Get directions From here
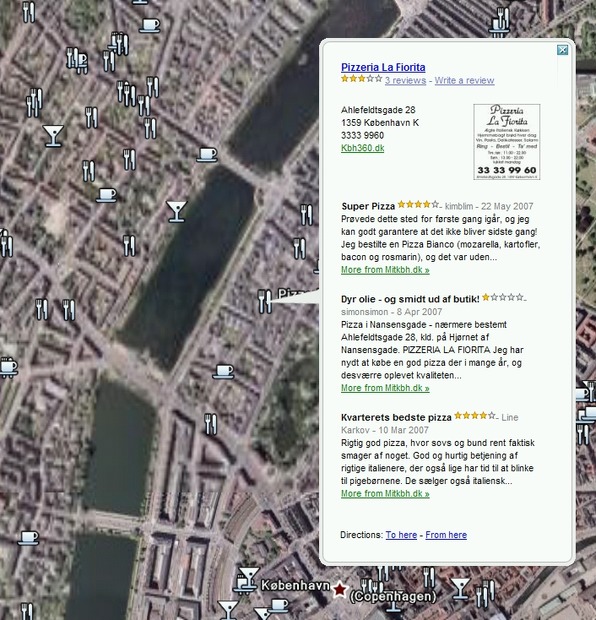 tap(446, 535)
